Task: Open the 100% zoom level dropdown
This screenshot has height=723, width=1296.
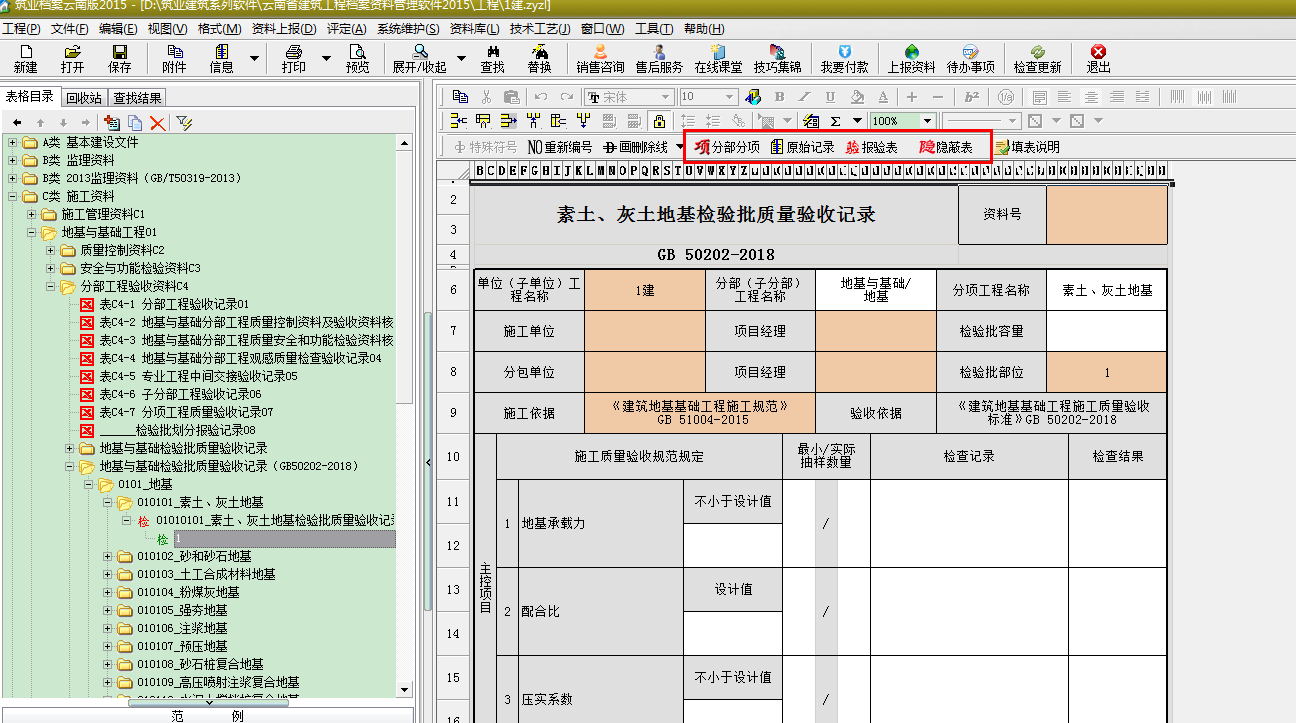Action: tap(927, 121)
